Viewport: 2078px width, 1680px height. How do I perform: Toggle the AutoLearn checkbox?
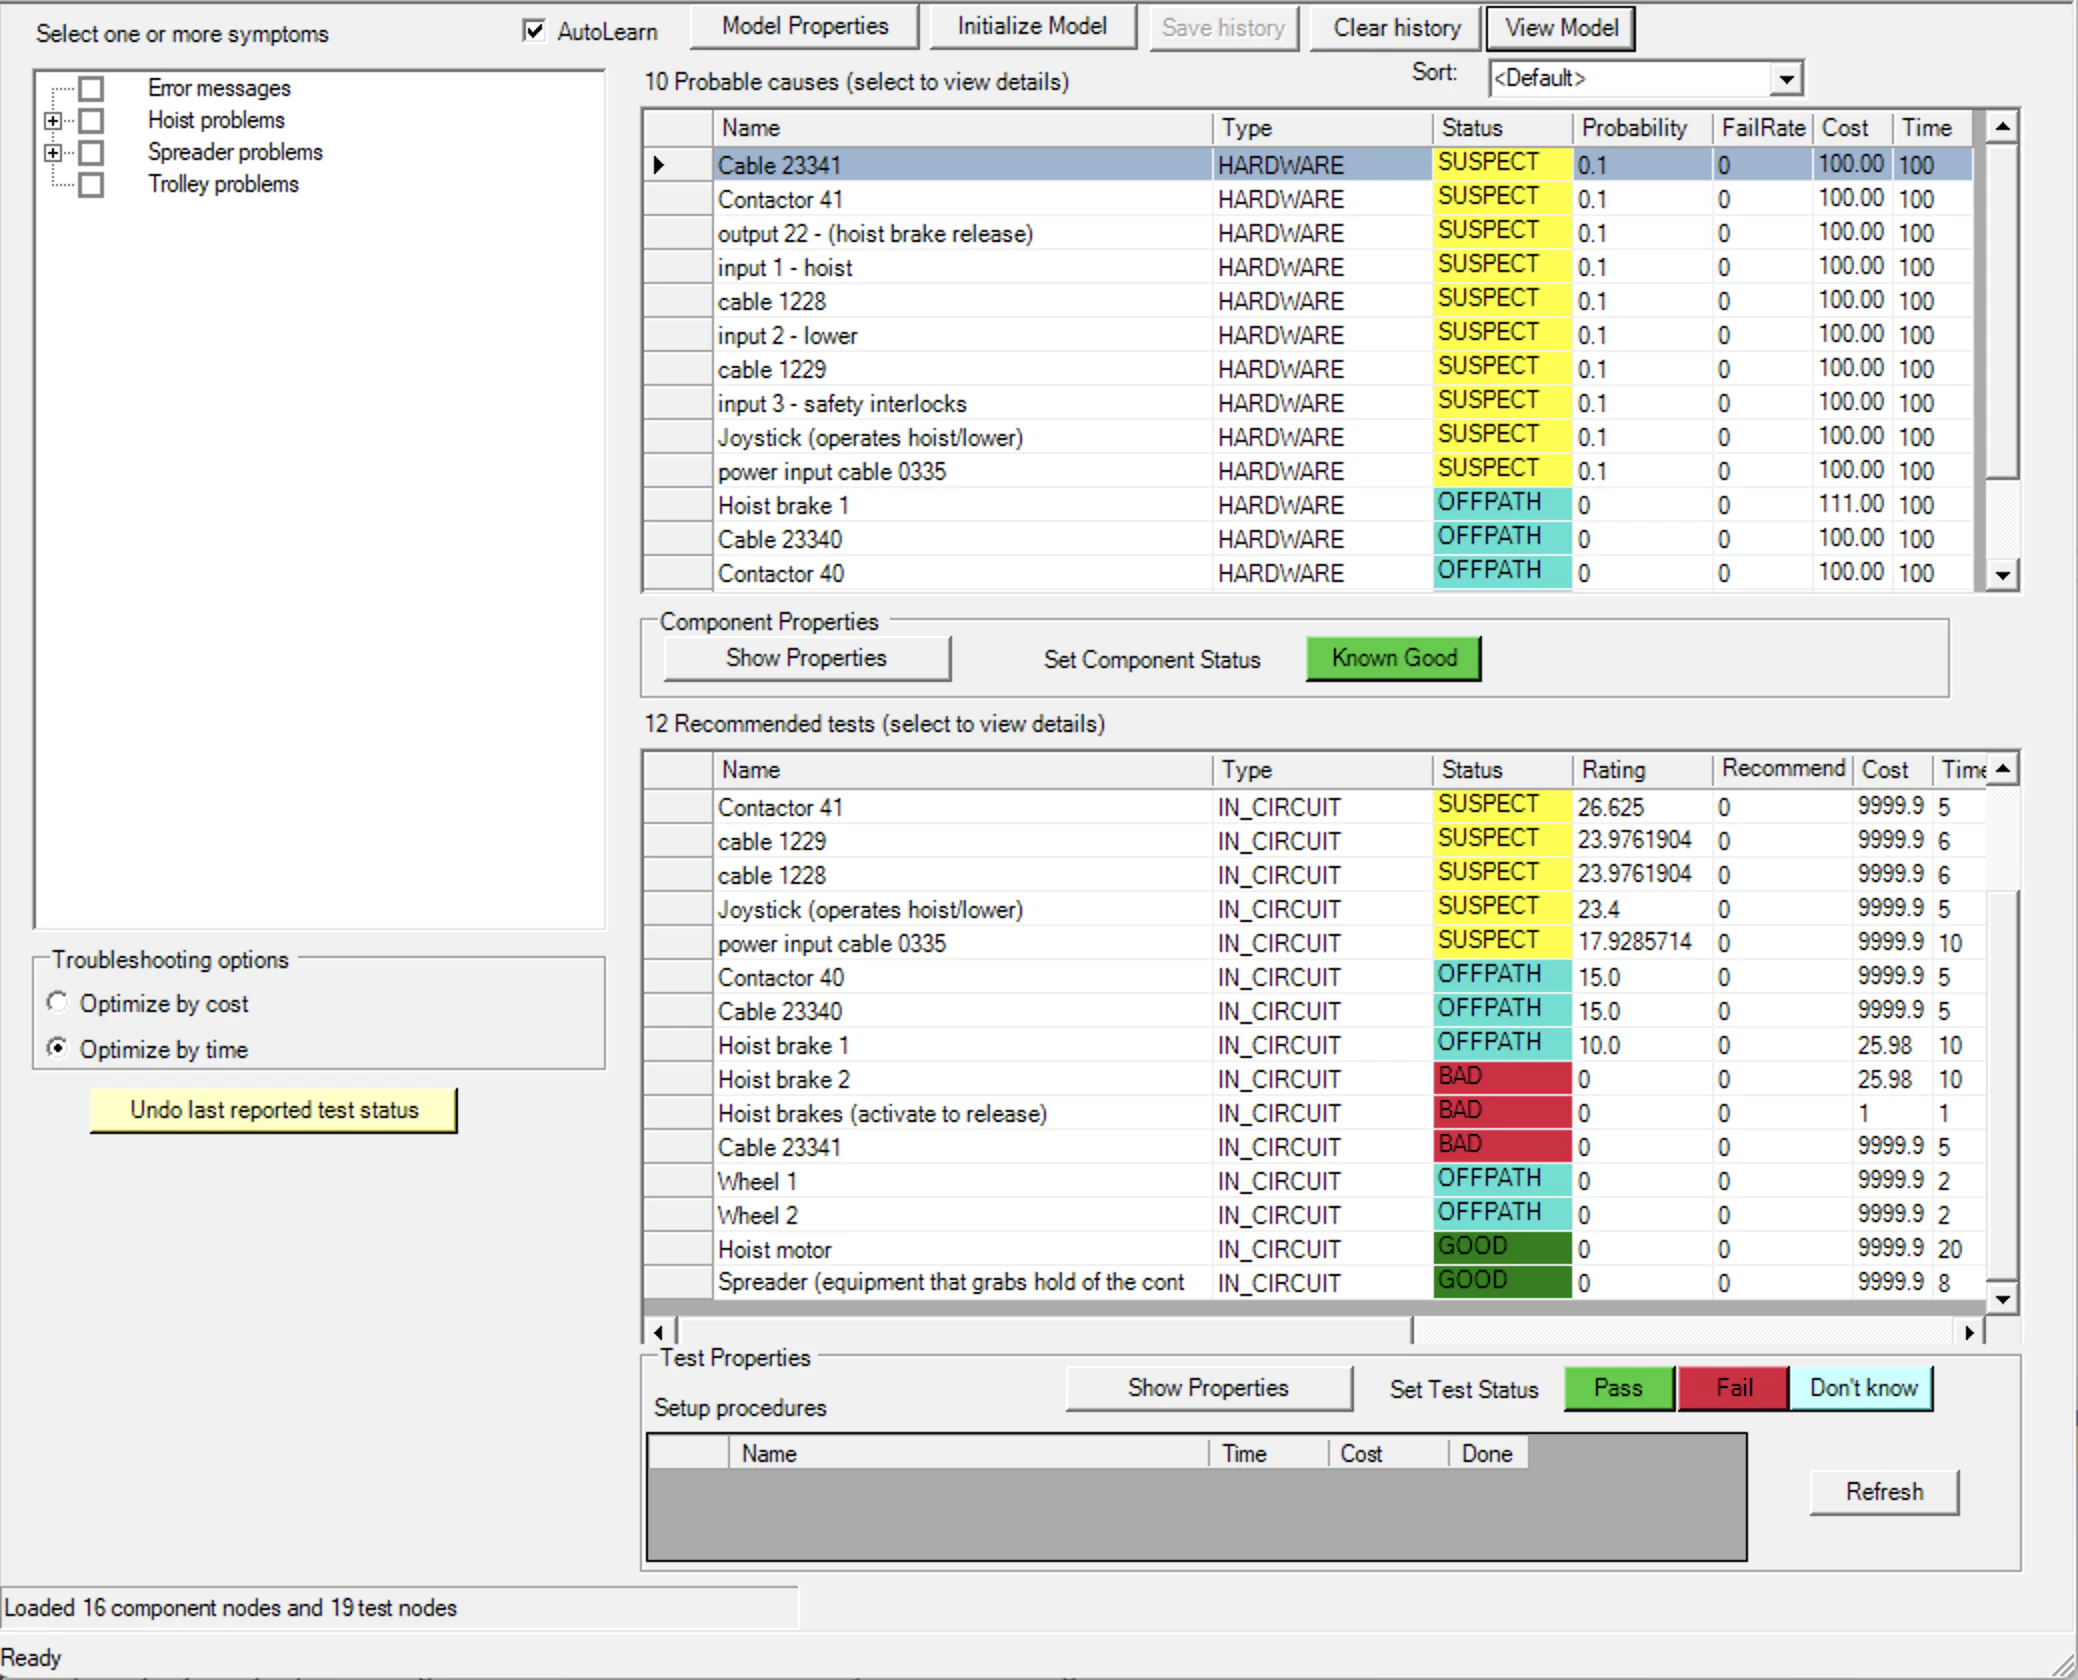pos(534,31)
